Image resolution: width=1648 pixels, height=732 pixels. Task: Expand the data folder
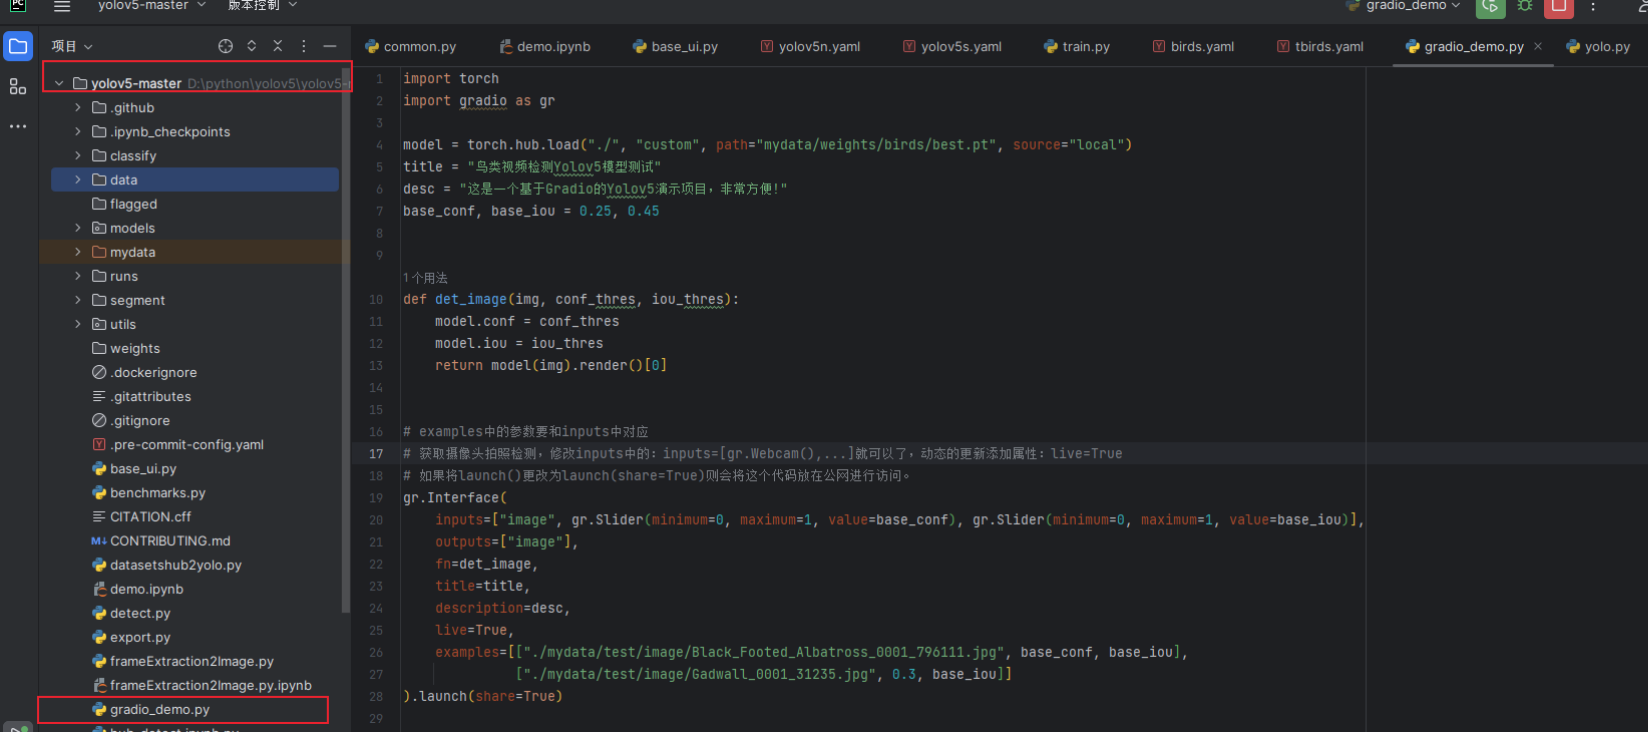pyautogui.click(x=78, y=179)
